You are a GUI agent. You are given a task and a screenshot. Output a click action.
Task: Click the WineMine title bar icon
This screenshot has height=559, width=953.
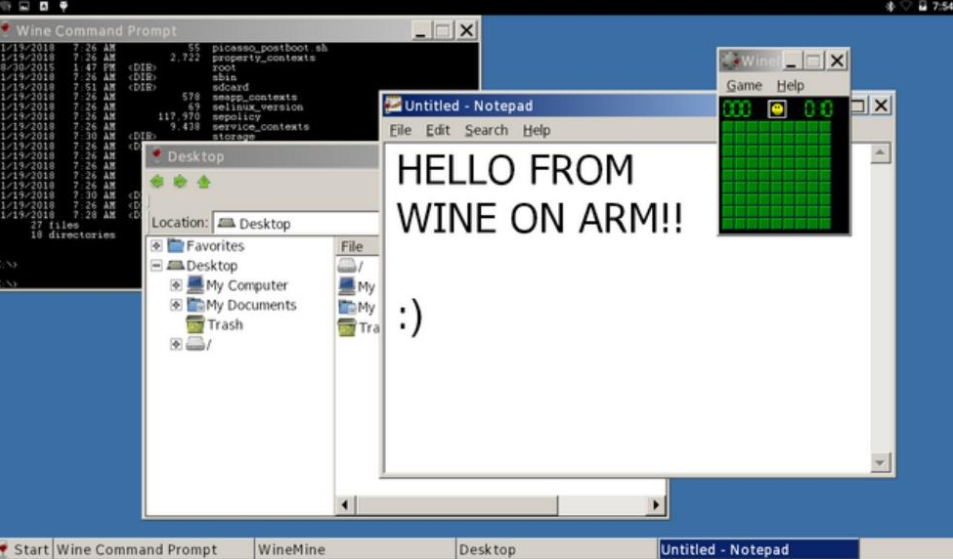click(729, 60)
